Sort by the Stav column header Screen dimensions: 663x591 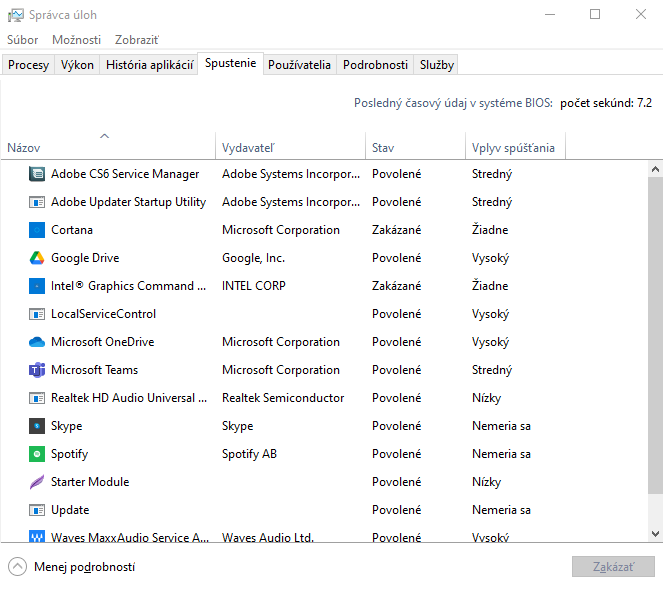415,145
